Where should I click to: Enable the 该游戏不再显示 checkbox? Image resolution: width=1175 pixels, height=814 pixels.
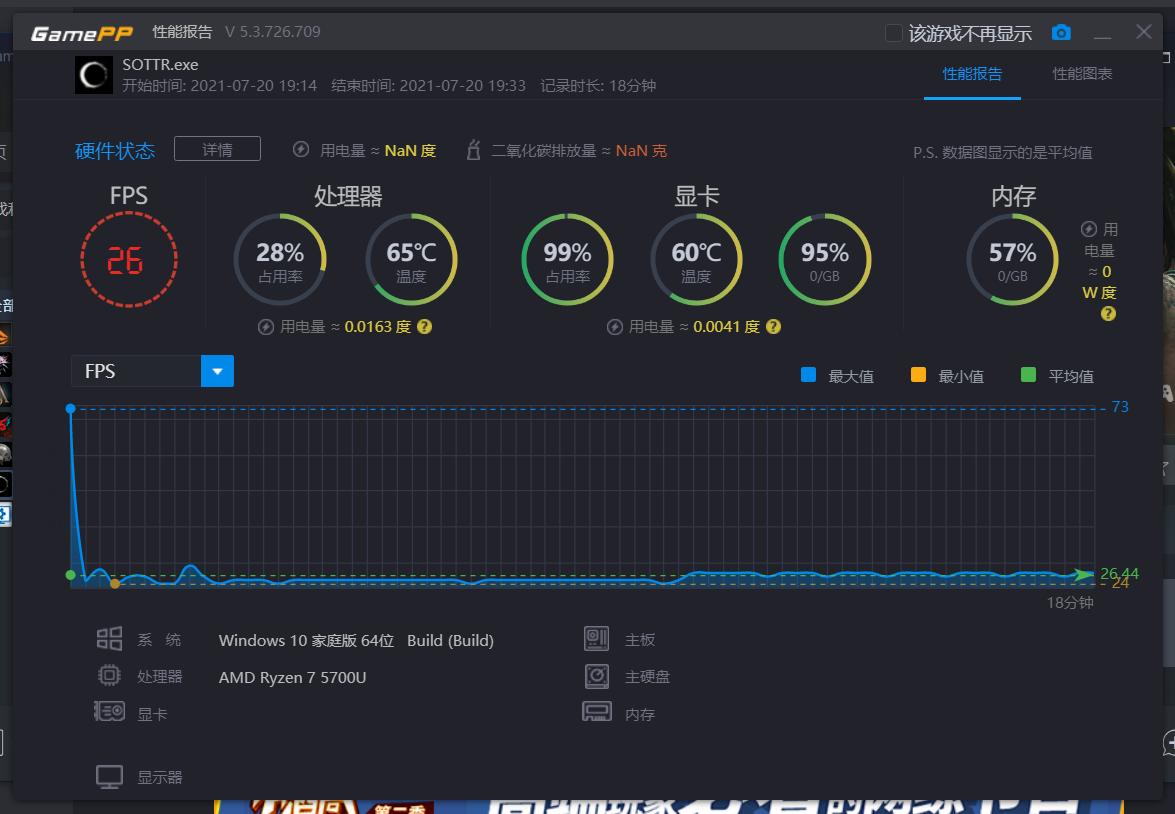point(893,33)
